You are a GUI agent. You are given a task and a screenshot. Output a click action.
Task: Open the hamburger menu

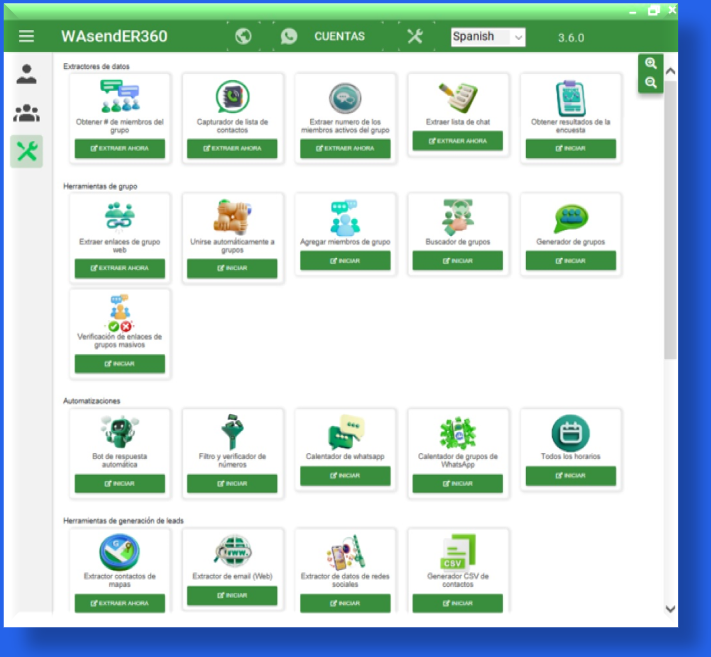click(26, 36)
